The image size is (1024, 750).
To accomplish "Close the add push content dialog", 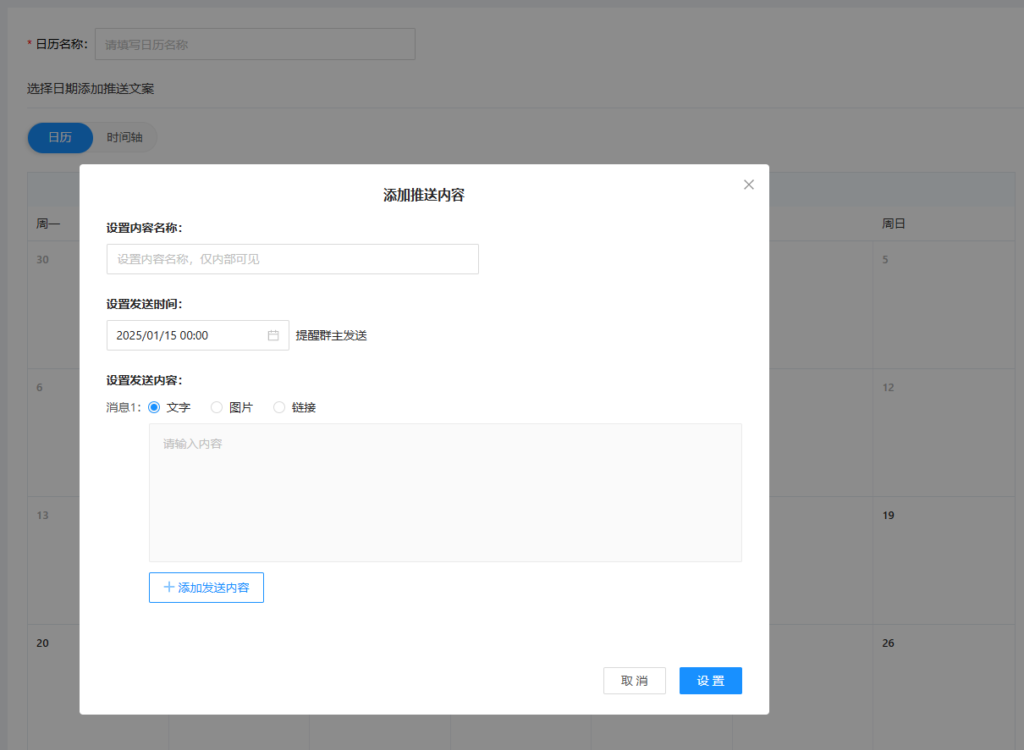I will 749,185.
